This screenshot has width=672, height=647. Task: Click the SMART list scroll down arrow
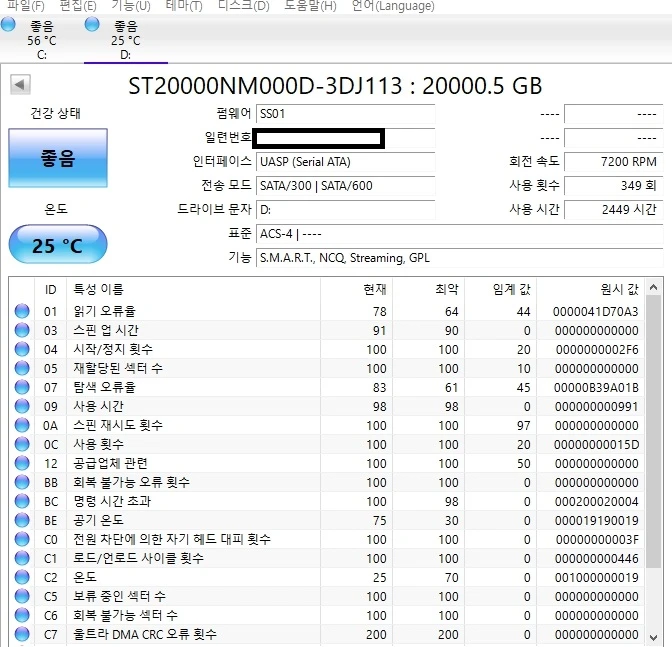pos(654,637)
